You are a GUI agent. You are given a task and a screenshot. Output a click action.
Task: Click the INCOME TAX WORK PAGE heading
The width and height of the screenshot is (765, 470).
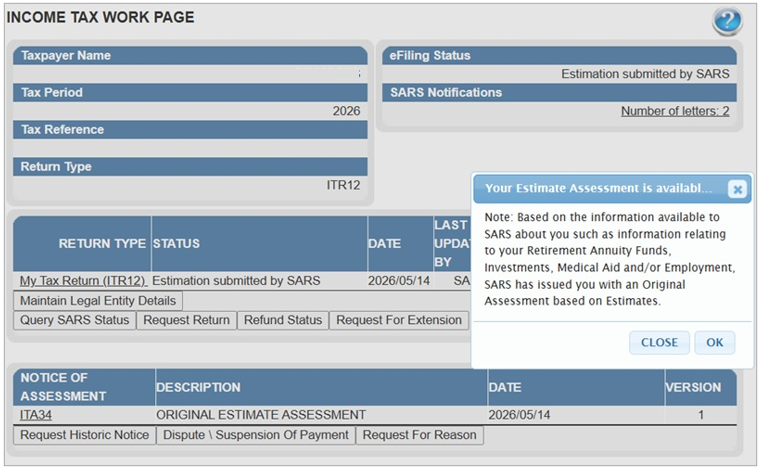pyautogui.click(x=101, y=17)
